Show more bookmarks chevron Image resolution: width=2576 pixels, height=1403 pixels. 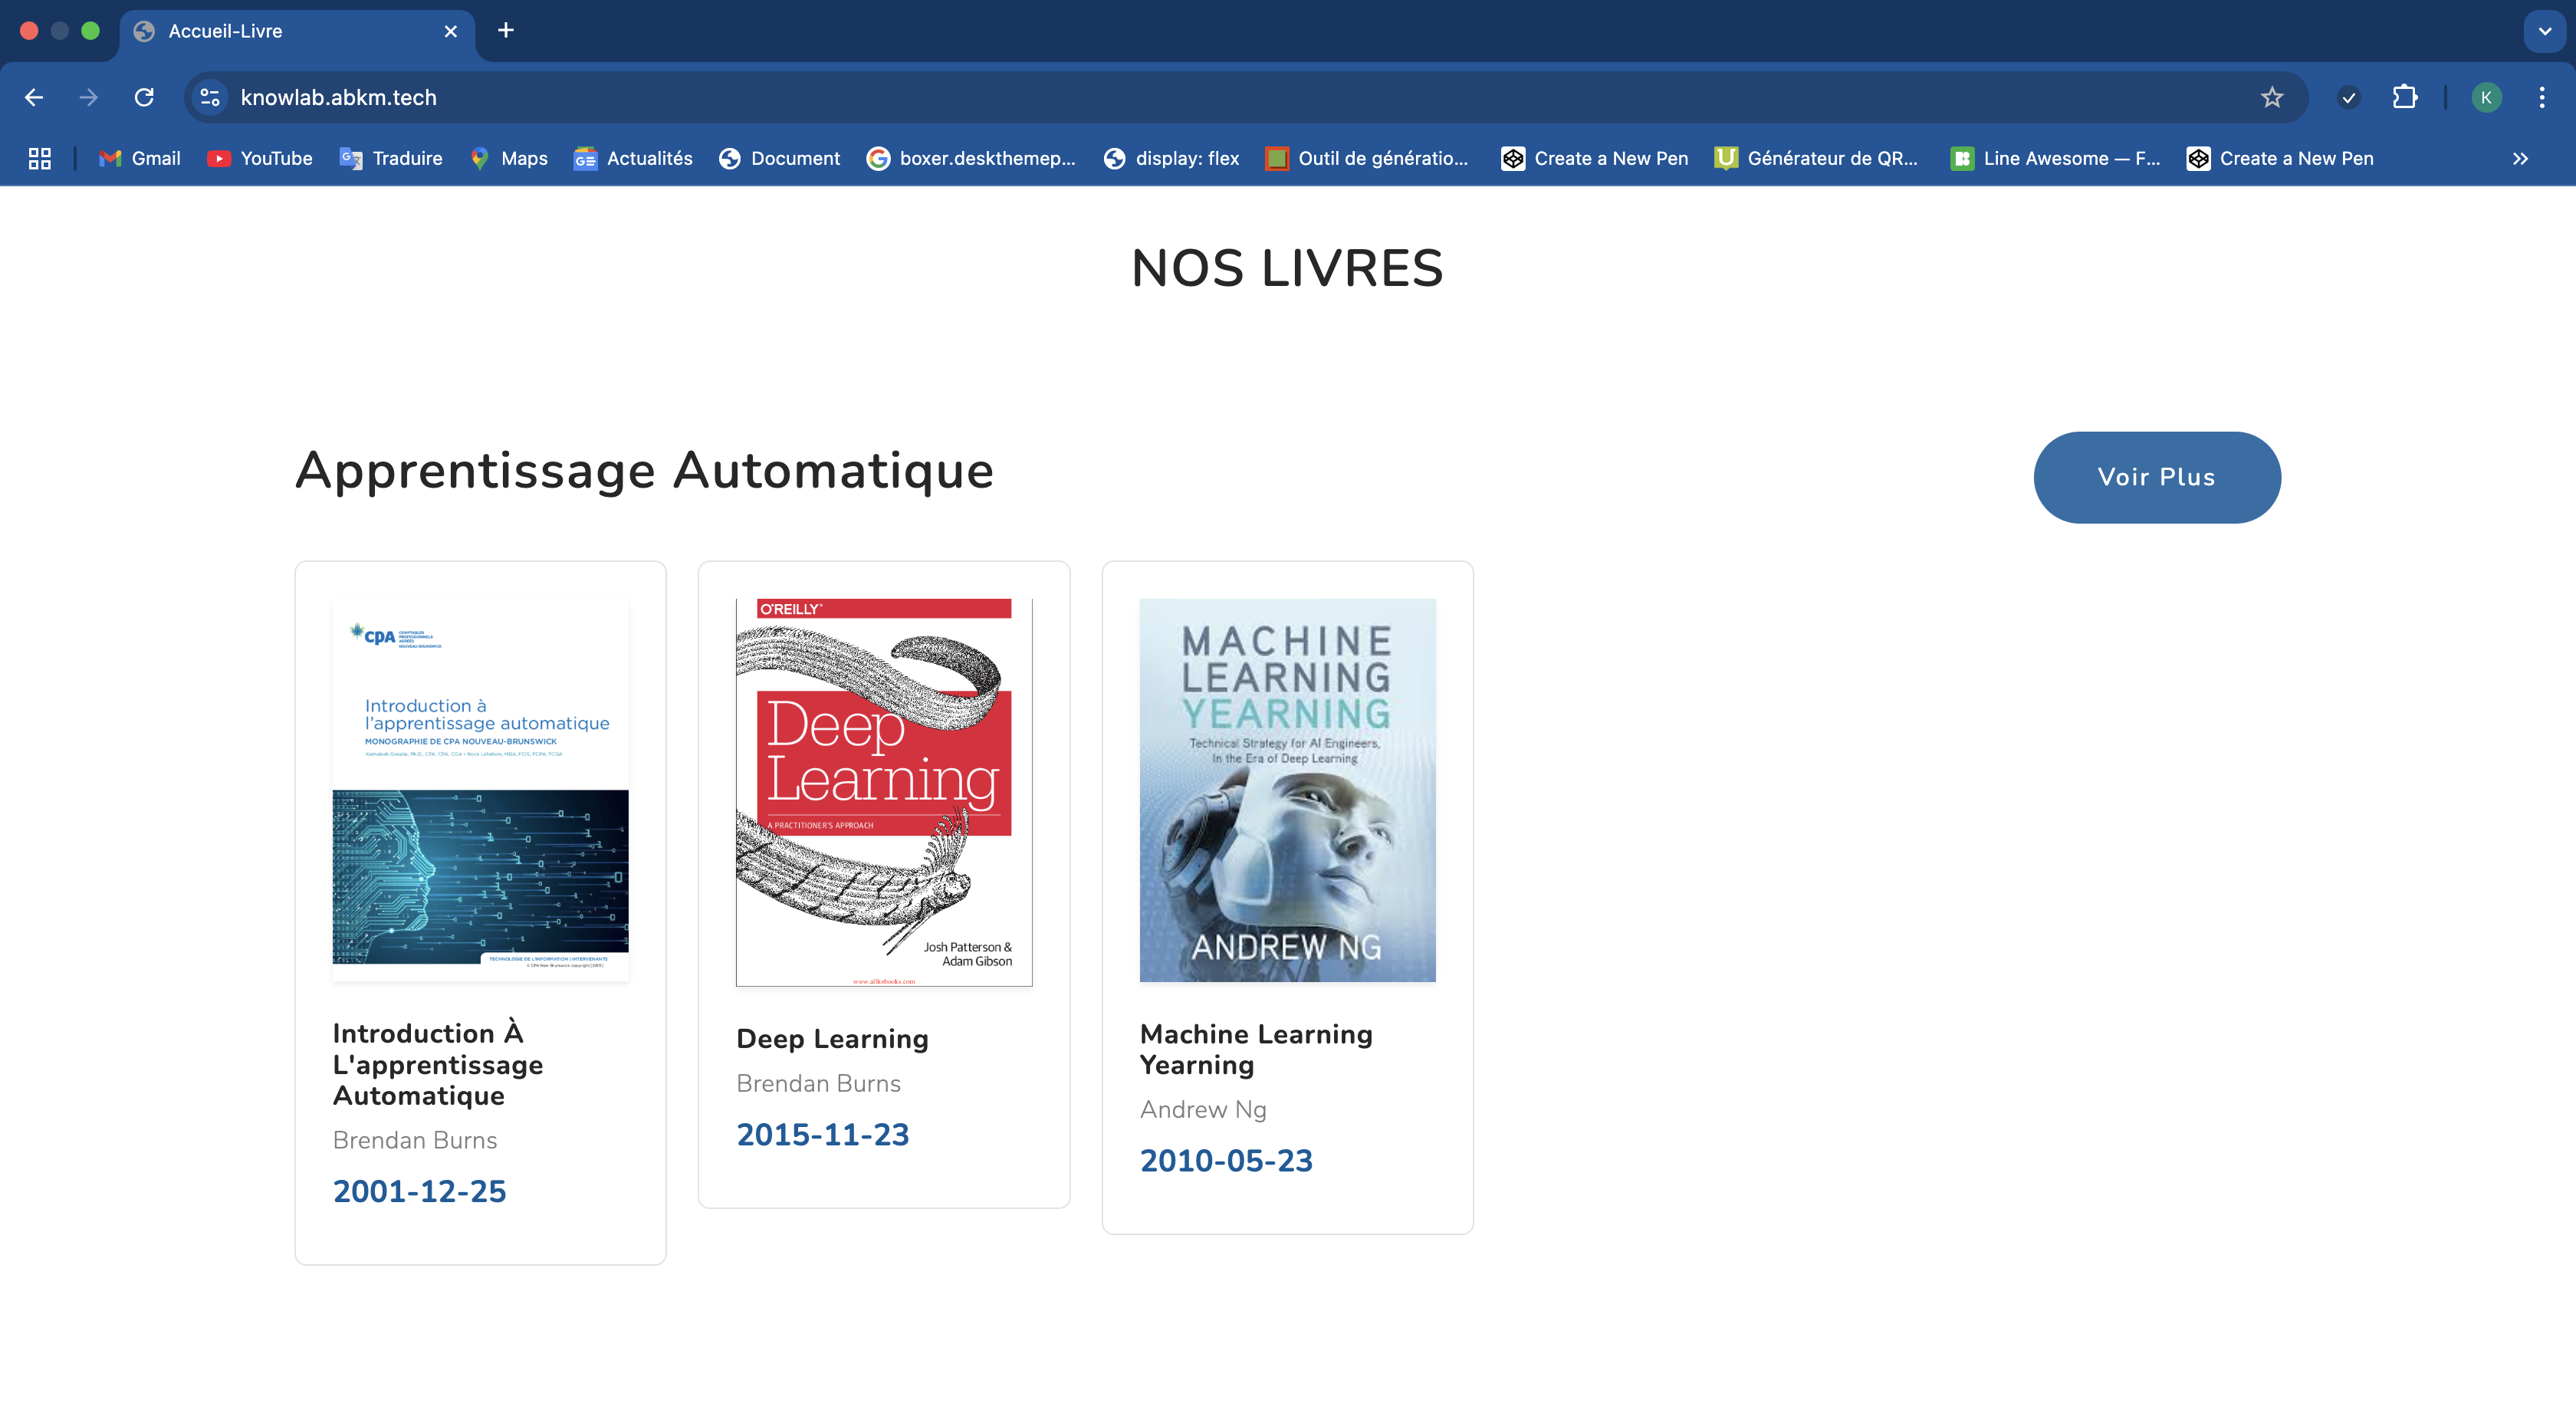coord(2520,158)
